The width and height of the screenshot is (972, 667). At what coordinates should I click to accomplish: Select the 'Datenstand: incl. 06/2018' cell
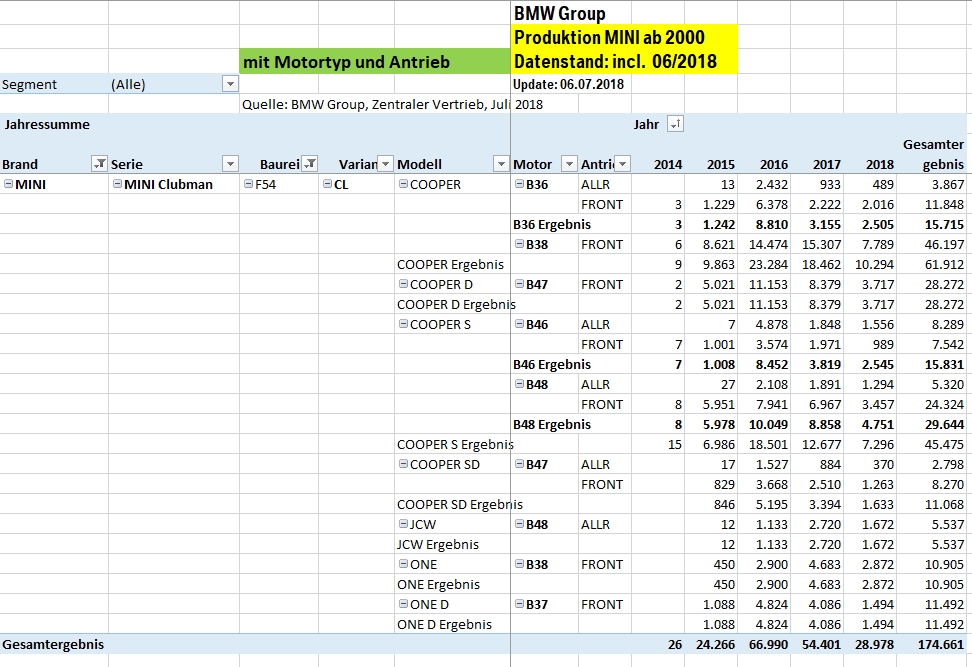624,61
